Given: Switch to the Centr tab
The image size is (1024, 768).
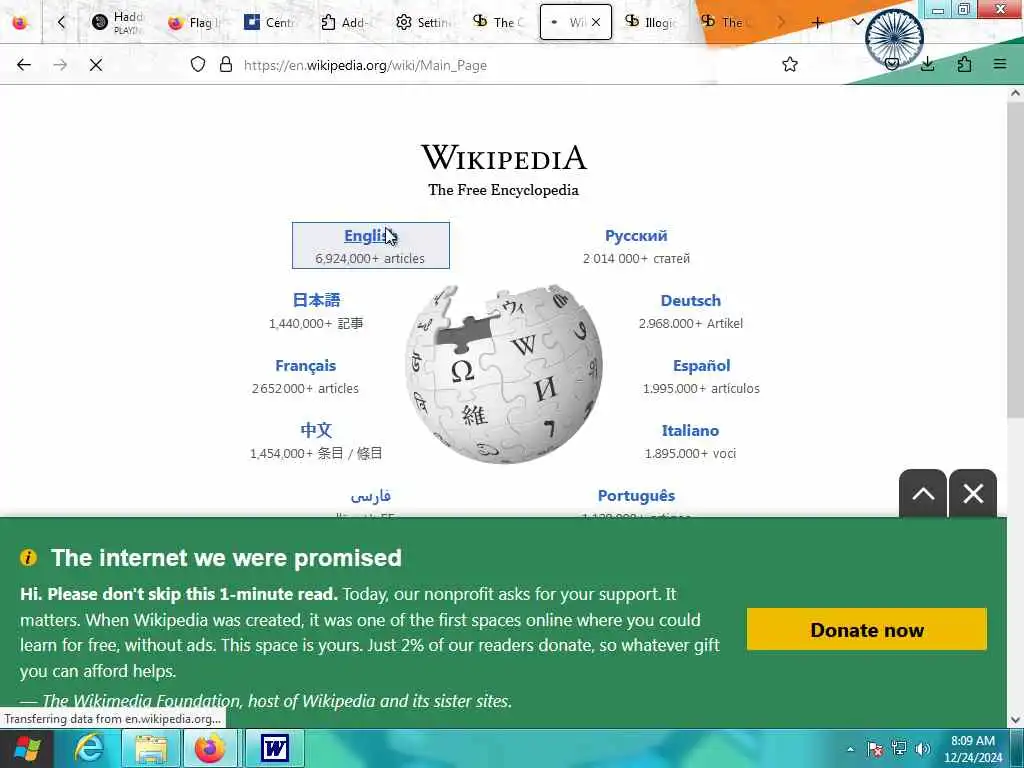Looking at the screenshot, I should click(x=269, y=22).
